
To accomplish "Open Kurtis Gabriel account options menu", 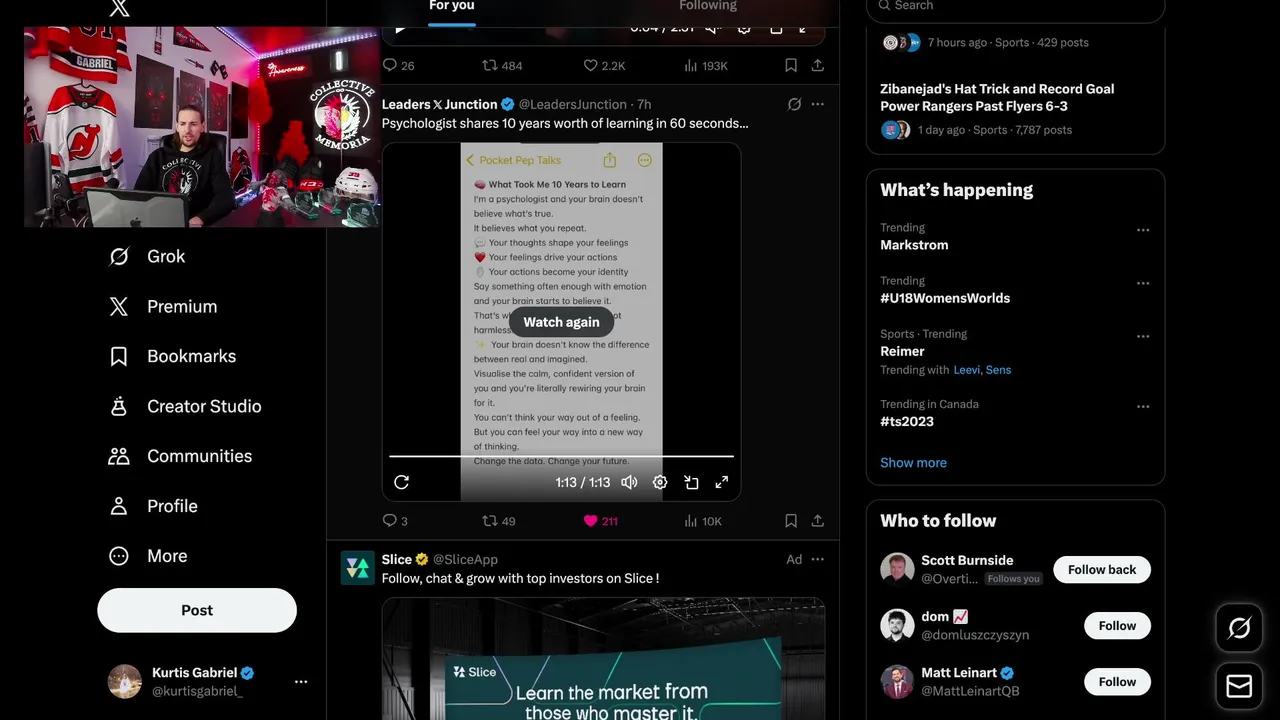I will (x=301, y=681).
